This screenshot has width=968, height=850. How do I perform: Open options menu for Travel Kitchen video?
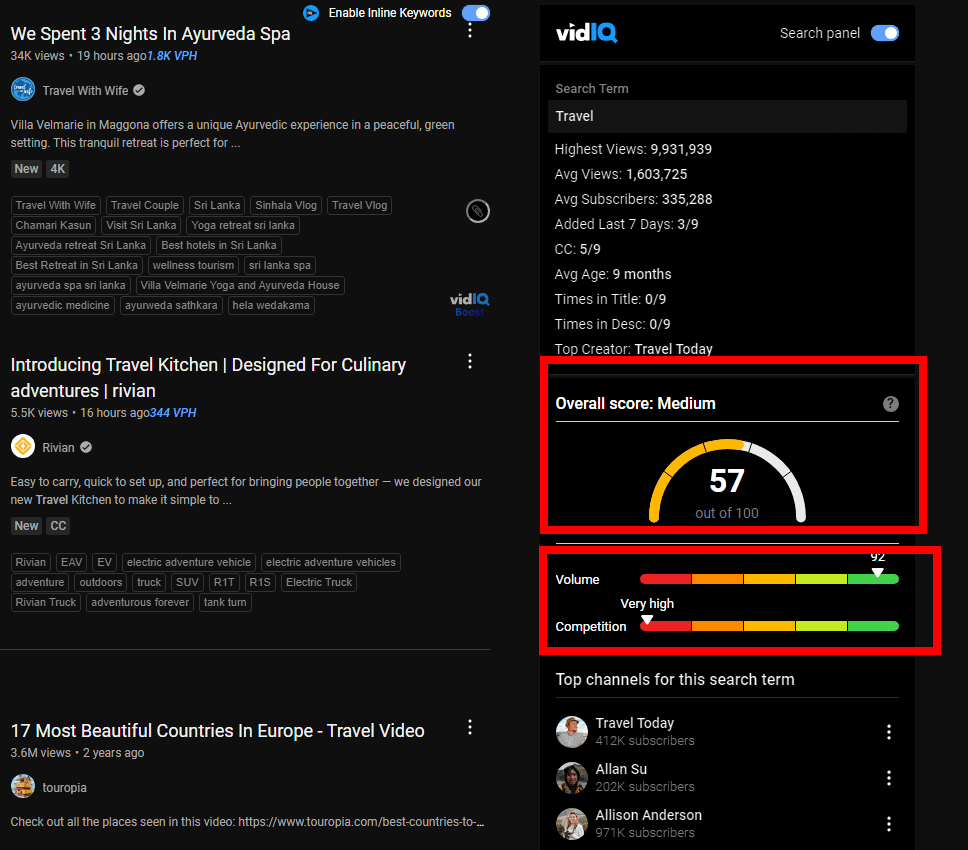tap(470, 361)
